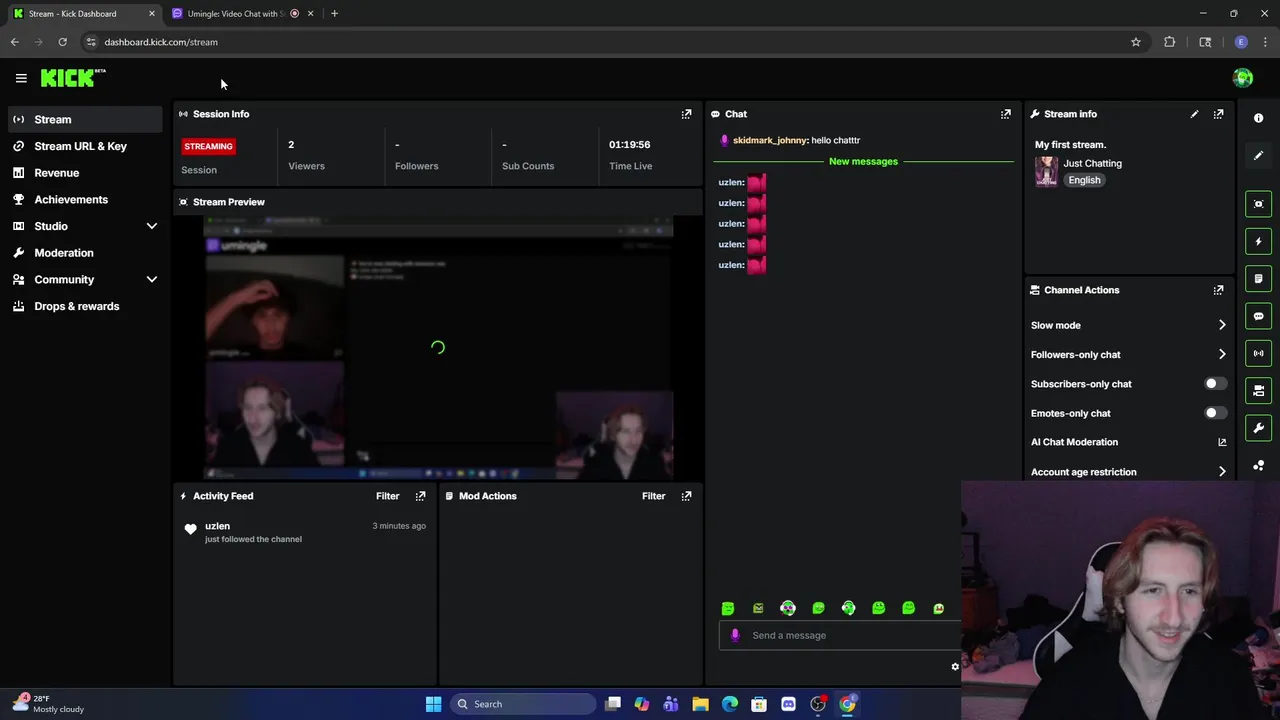Pop out the Channel Actions panel
Image resolution: width=1280 pixels, height=720 pixels.
coord(1218,290)
